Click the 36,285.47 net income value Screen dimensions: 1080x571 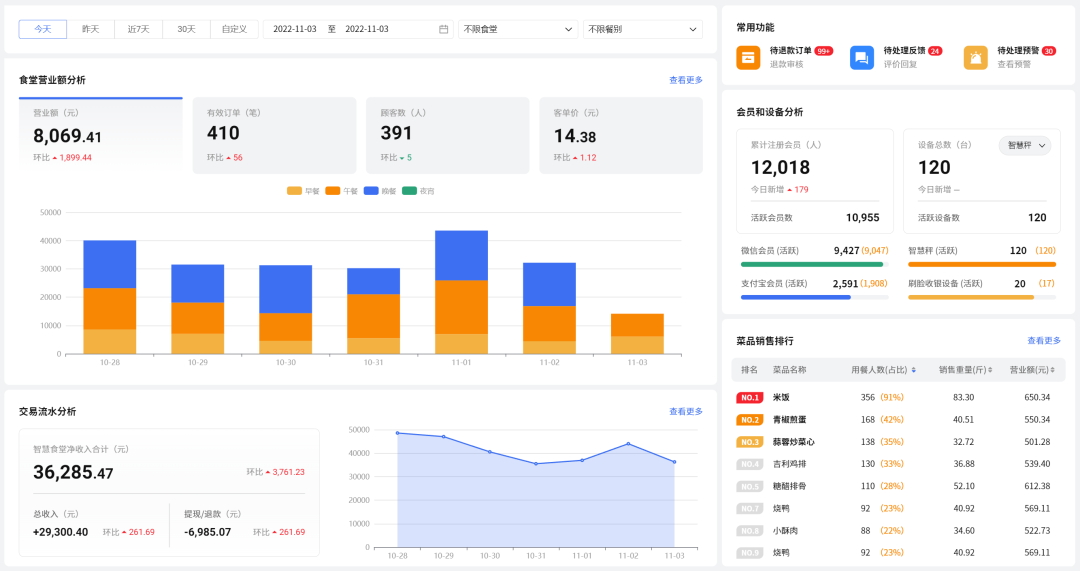pos(73,473)
